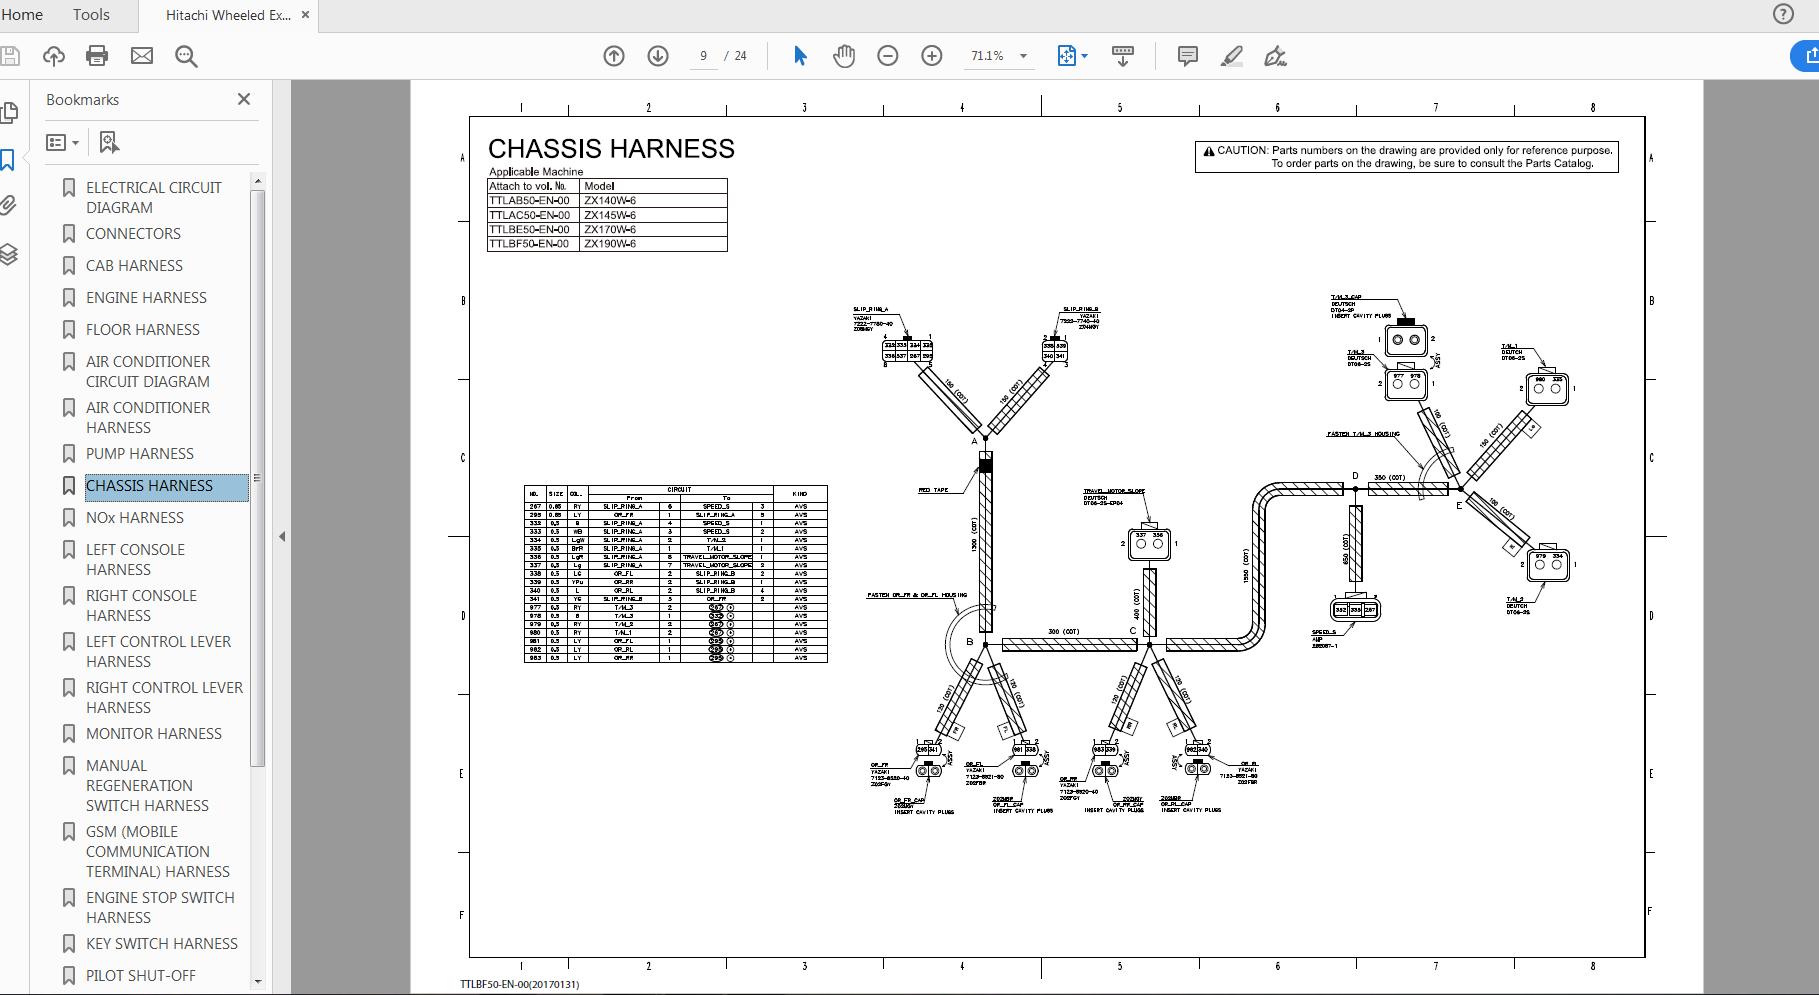Screen dimensions: 1819x995
Task: Select the Hitachi Wheeled Ex... document tab
Action: point(228,15)
